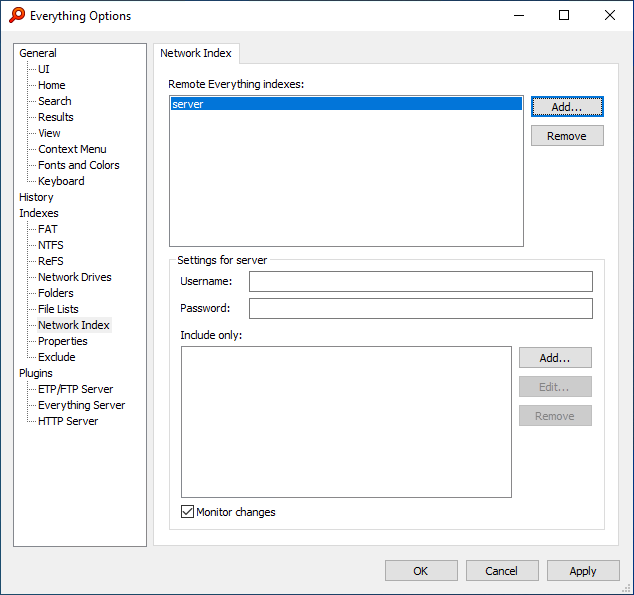Select Home in the options tree

click(x=52, y=85)
